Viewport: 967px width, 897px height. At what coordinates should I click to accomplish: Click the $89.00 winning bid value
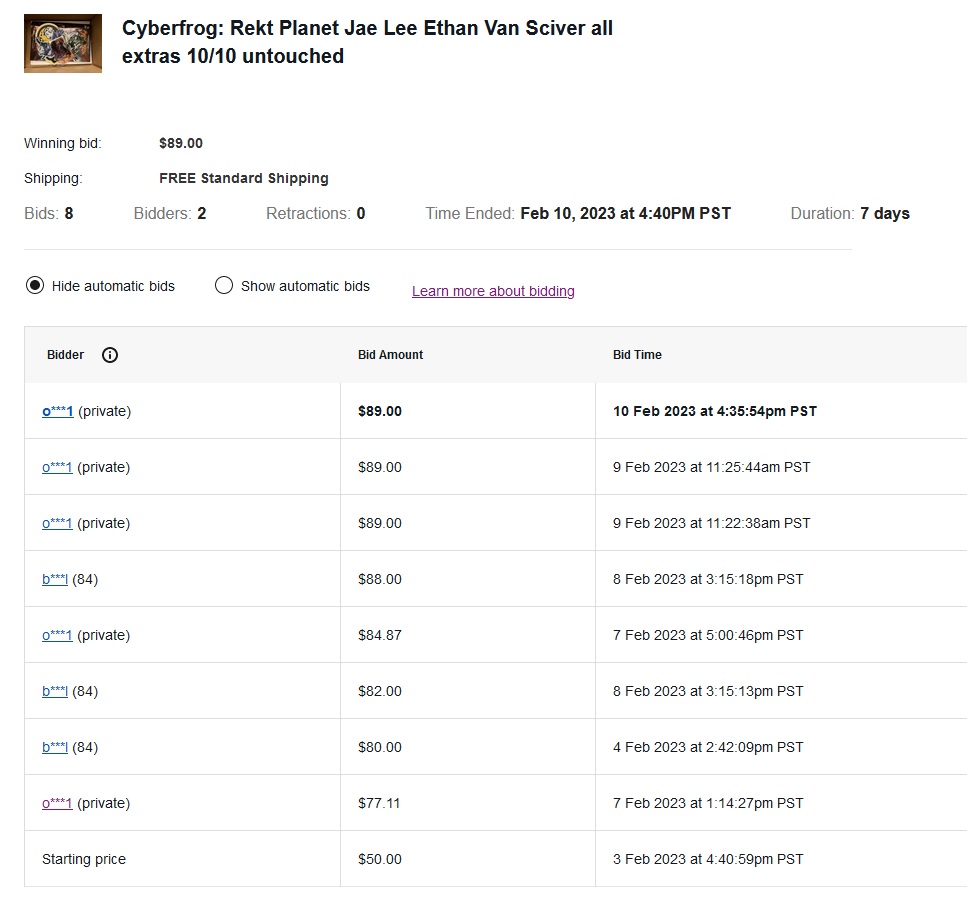point(181,143)
